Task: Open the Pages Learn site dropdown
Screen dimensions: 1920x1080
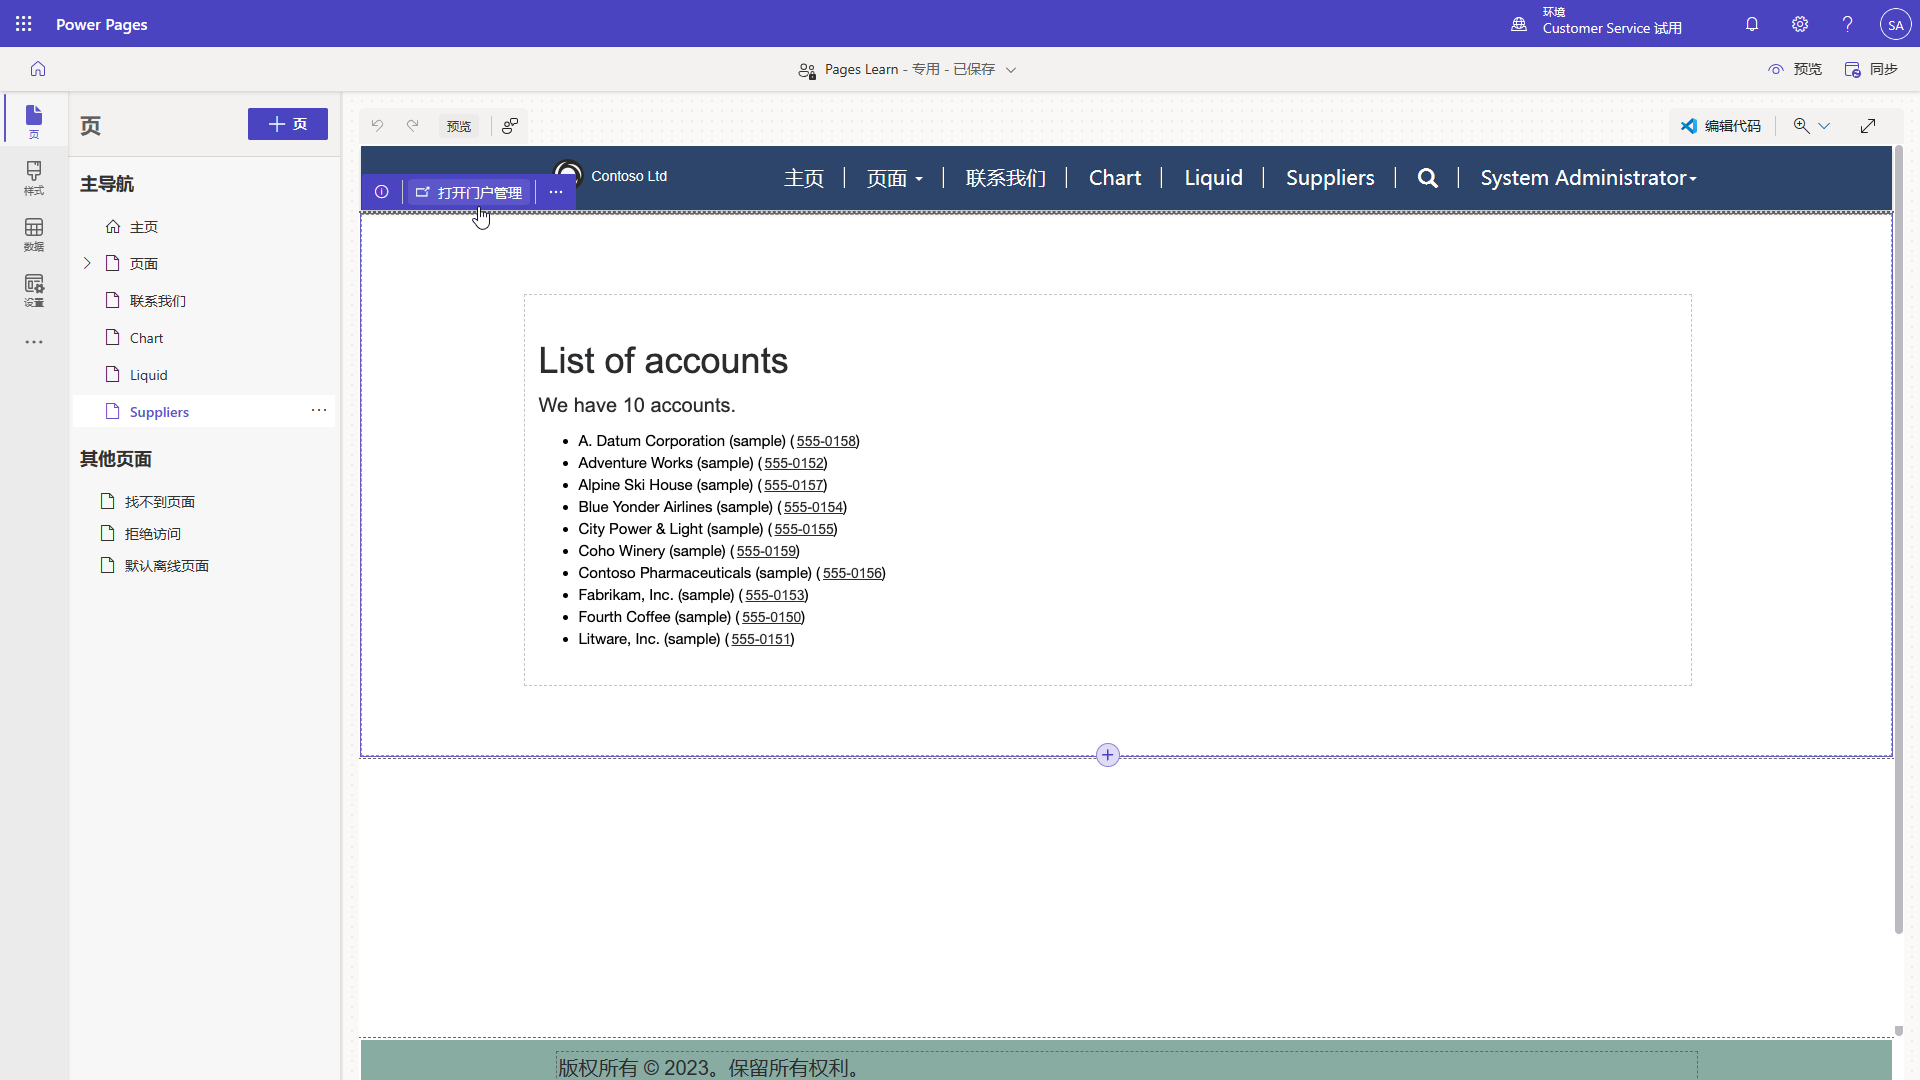Action: pos(1011,69)
